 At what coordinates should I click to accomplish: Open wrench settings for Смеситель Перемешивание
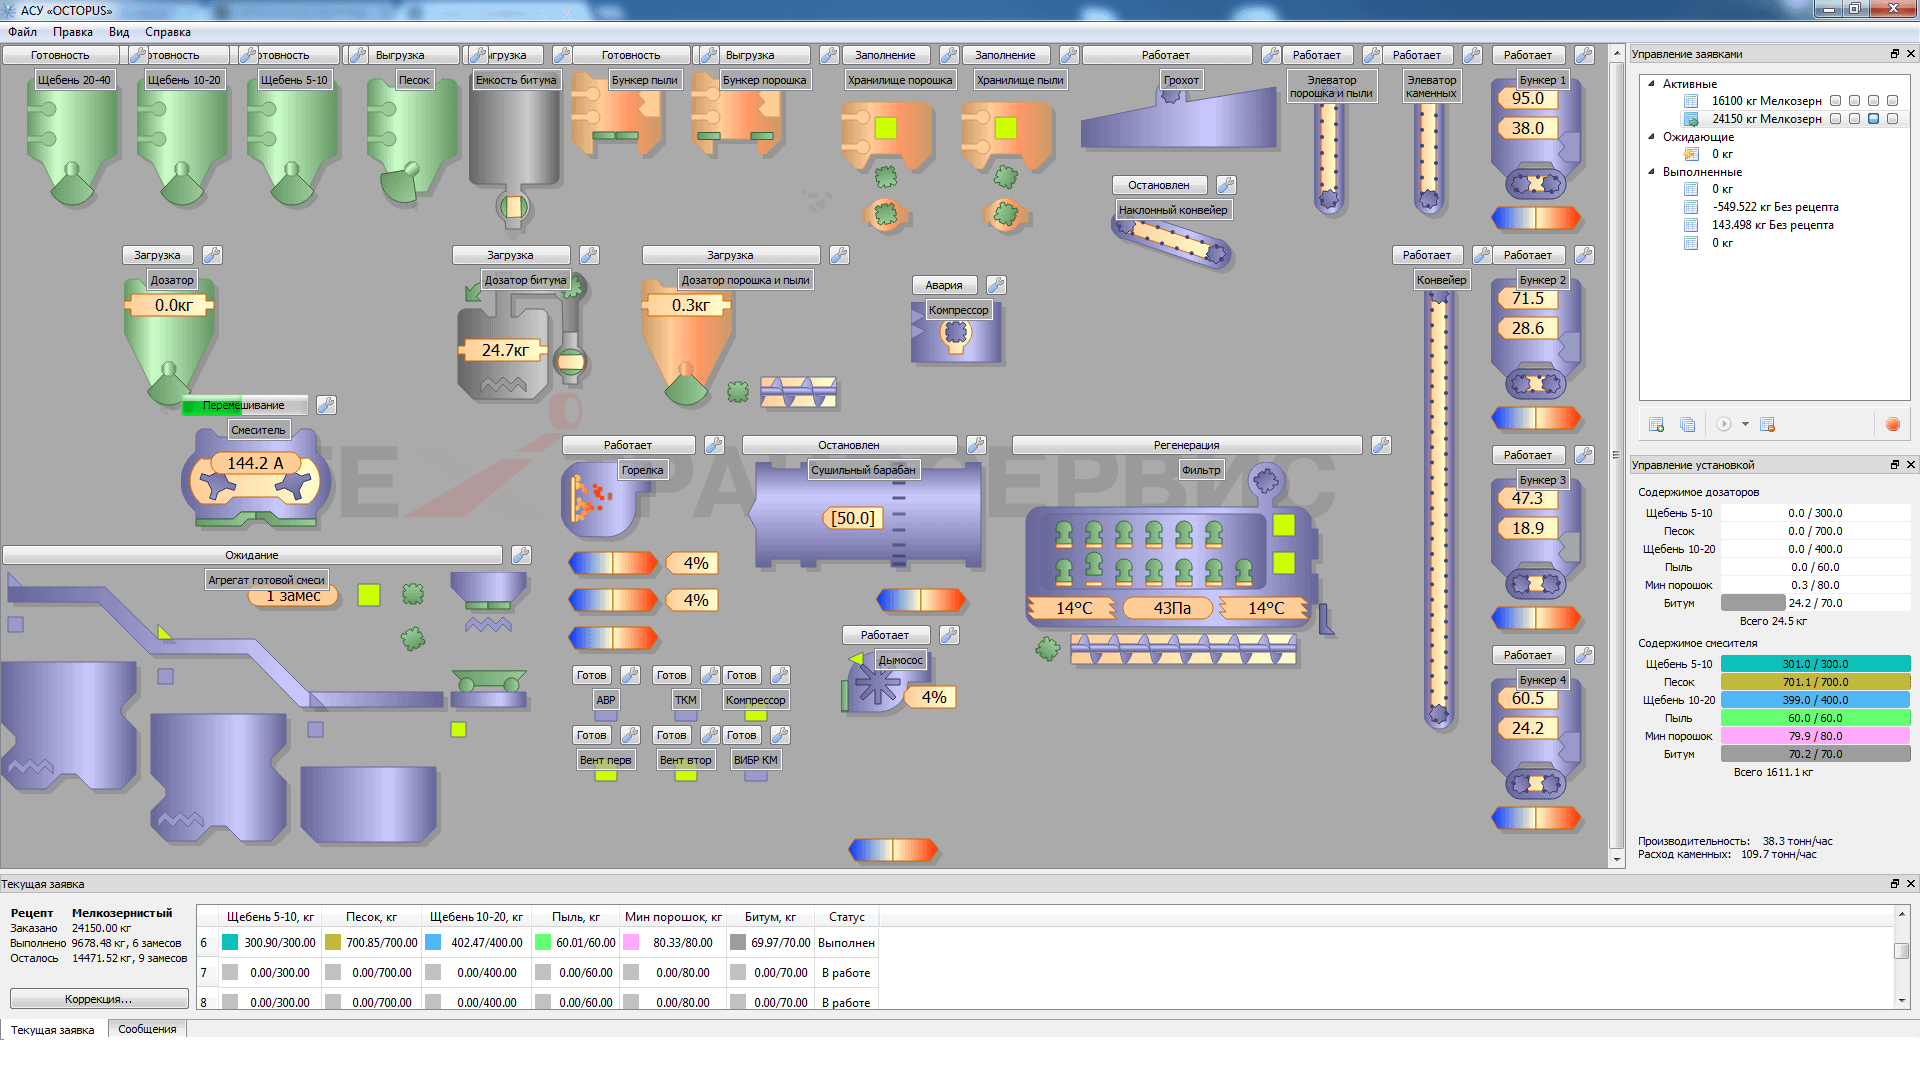326,405
